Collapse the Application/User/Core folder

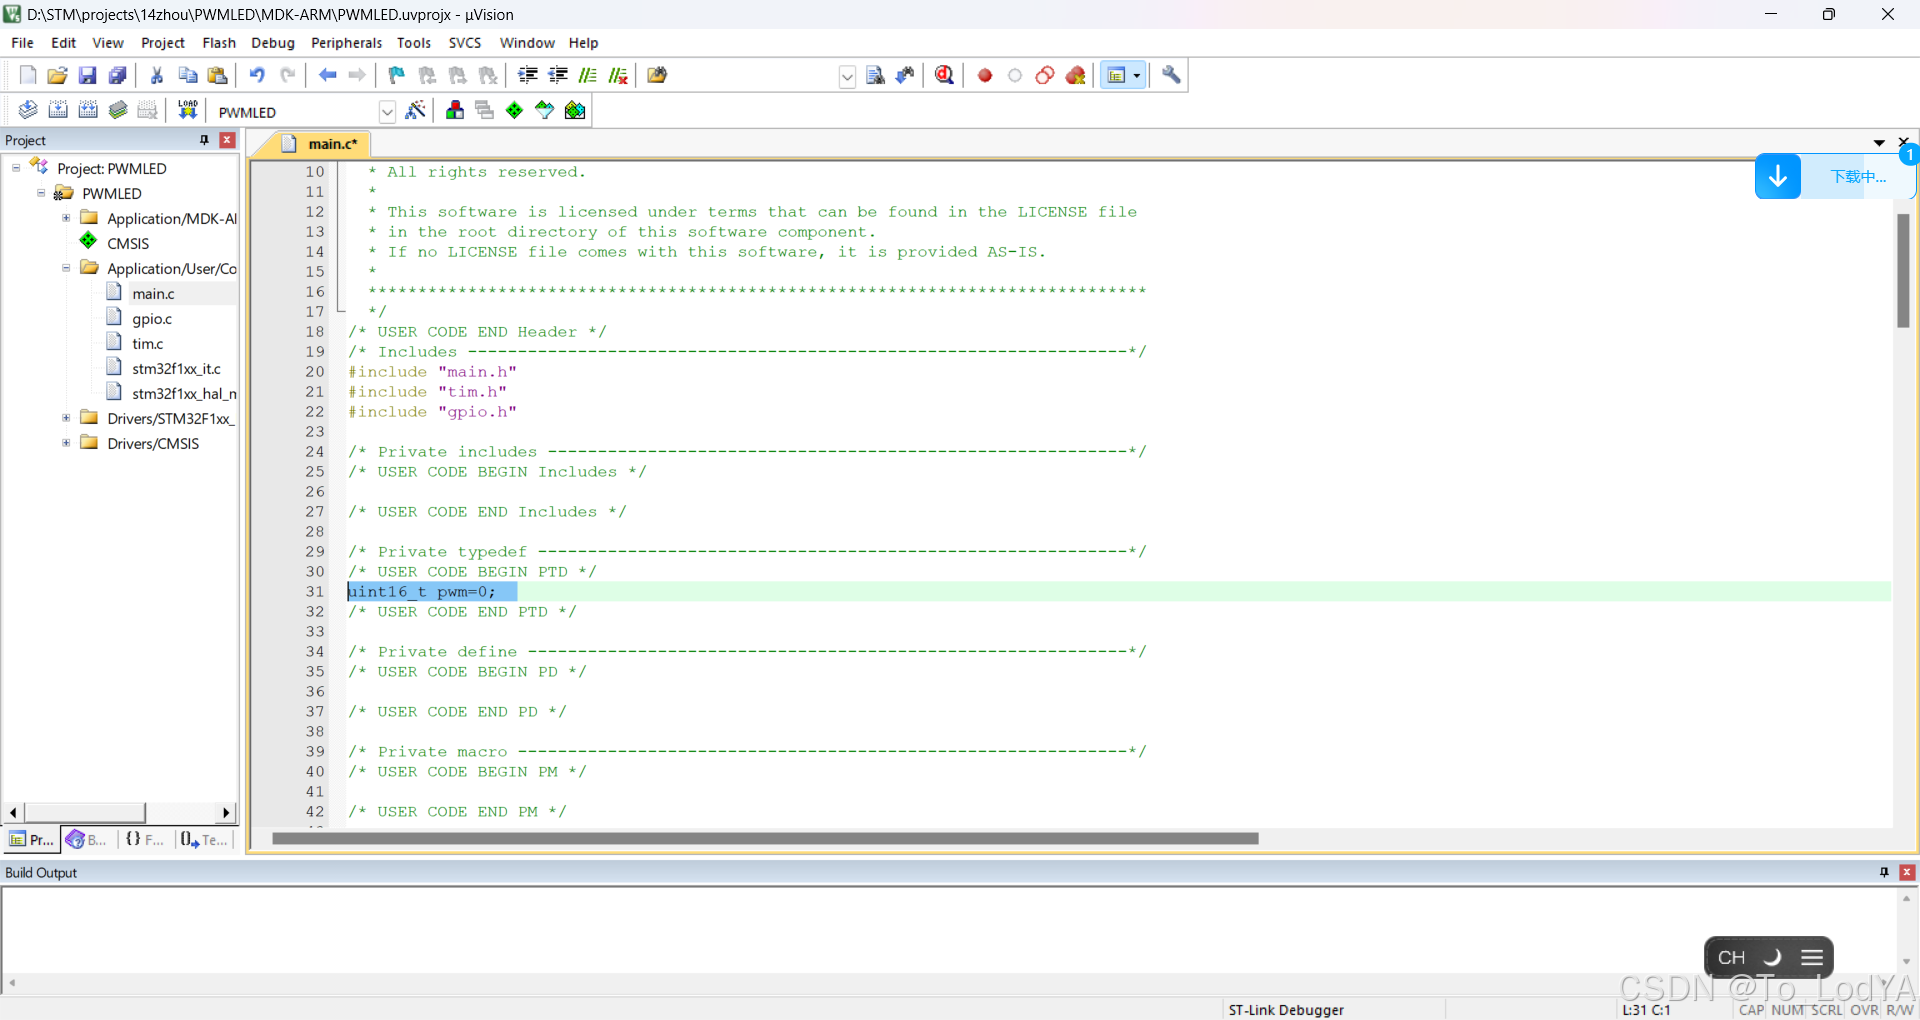pyautogui.click(x=66, y=268)
